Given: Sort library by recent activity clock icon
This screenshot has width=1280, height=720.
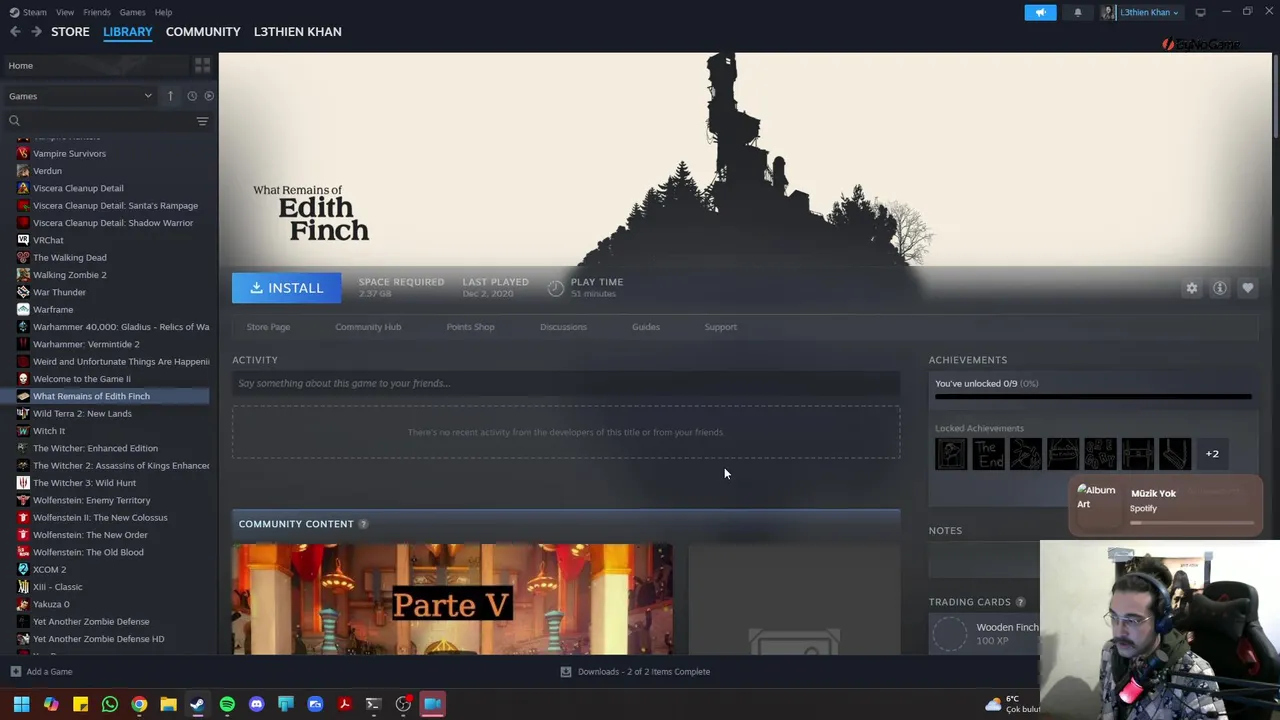Looking at the screenshot, I should (192, 96).
